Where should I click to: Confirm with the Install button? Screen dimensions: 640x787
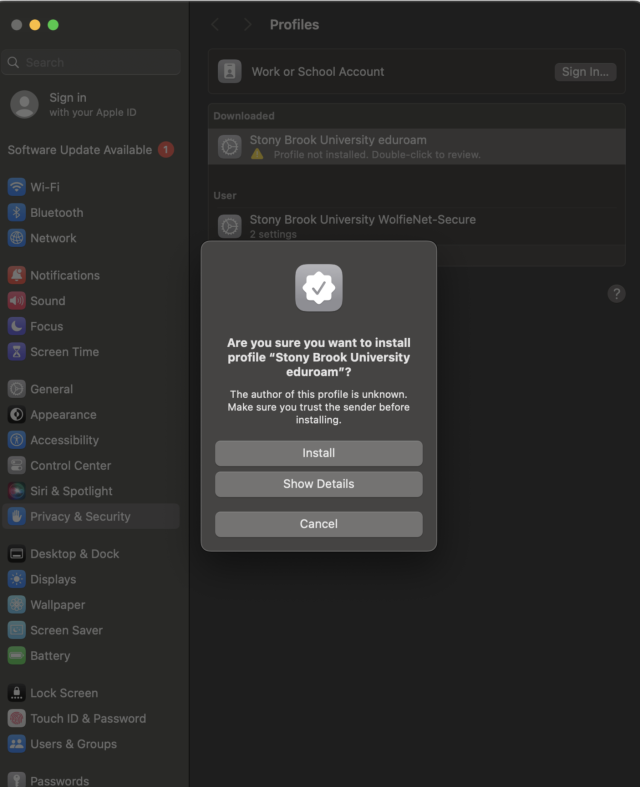pos(318,453)
